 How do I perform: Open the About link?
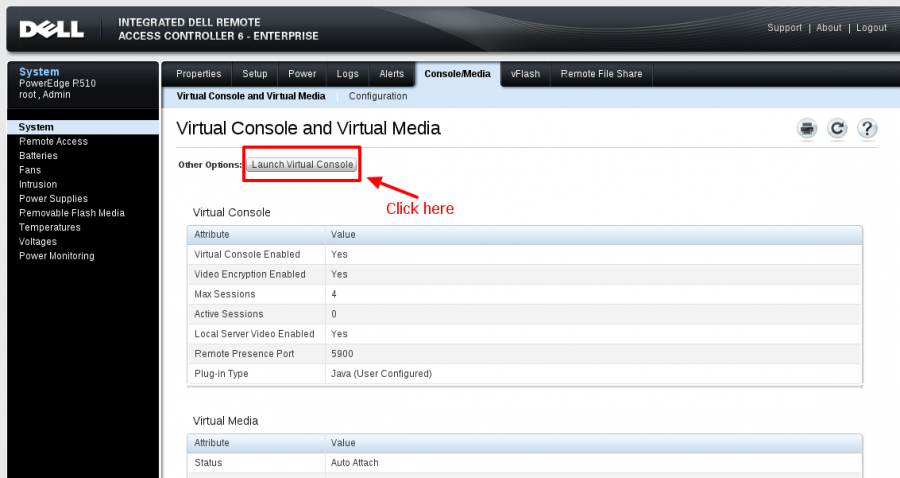click(829, 28)
